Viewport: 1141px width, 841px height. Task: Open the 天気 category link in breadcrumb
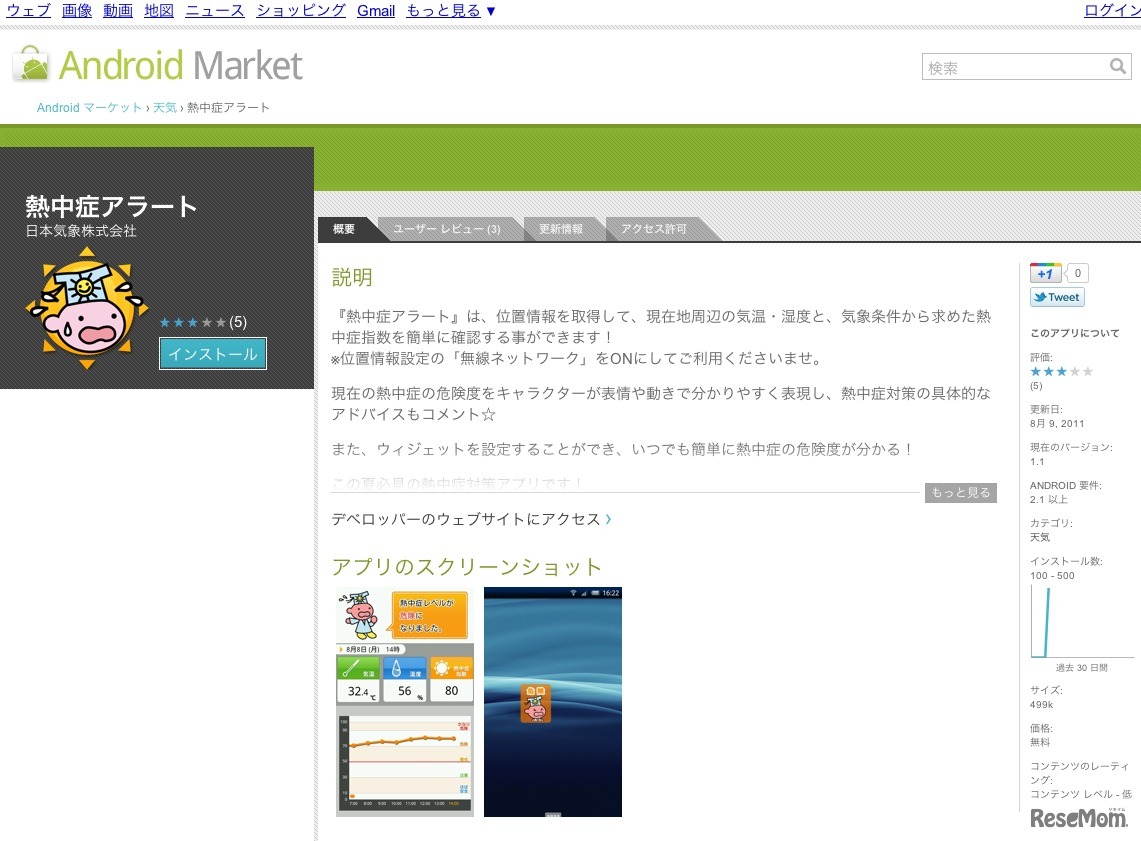pyautogui.click(x=164, y=106)
